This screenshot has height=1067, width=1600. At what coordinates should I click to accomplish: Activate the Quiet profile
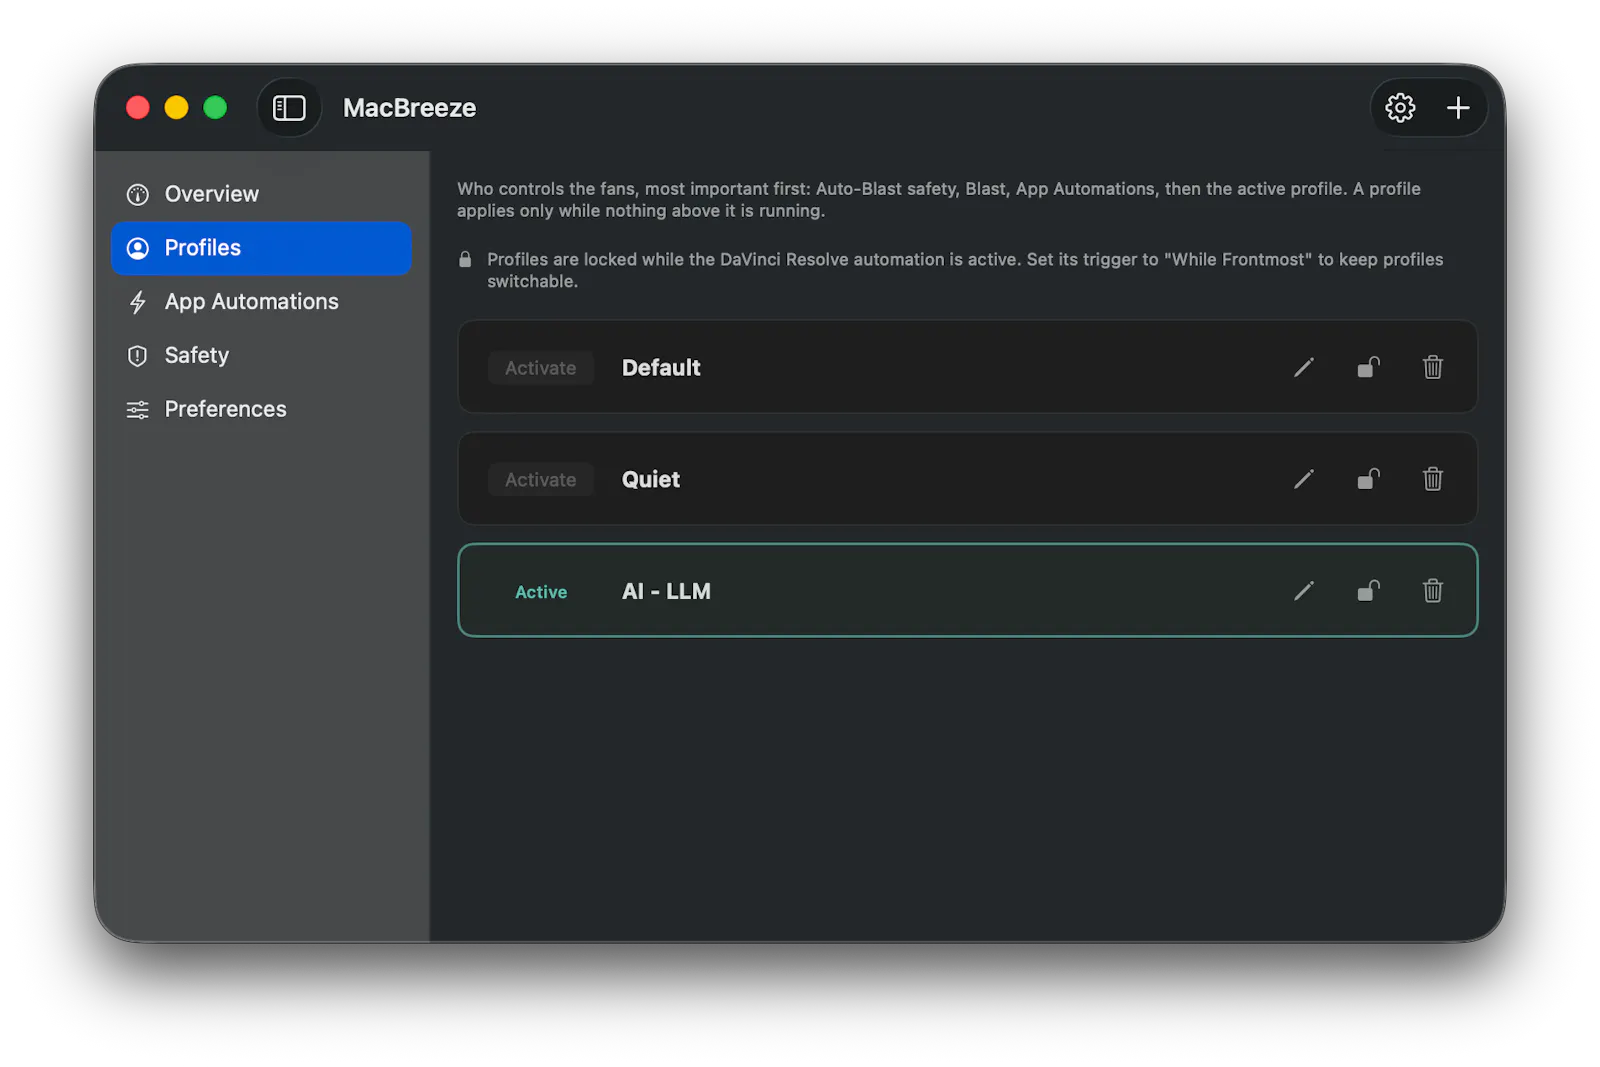point(540,480)
